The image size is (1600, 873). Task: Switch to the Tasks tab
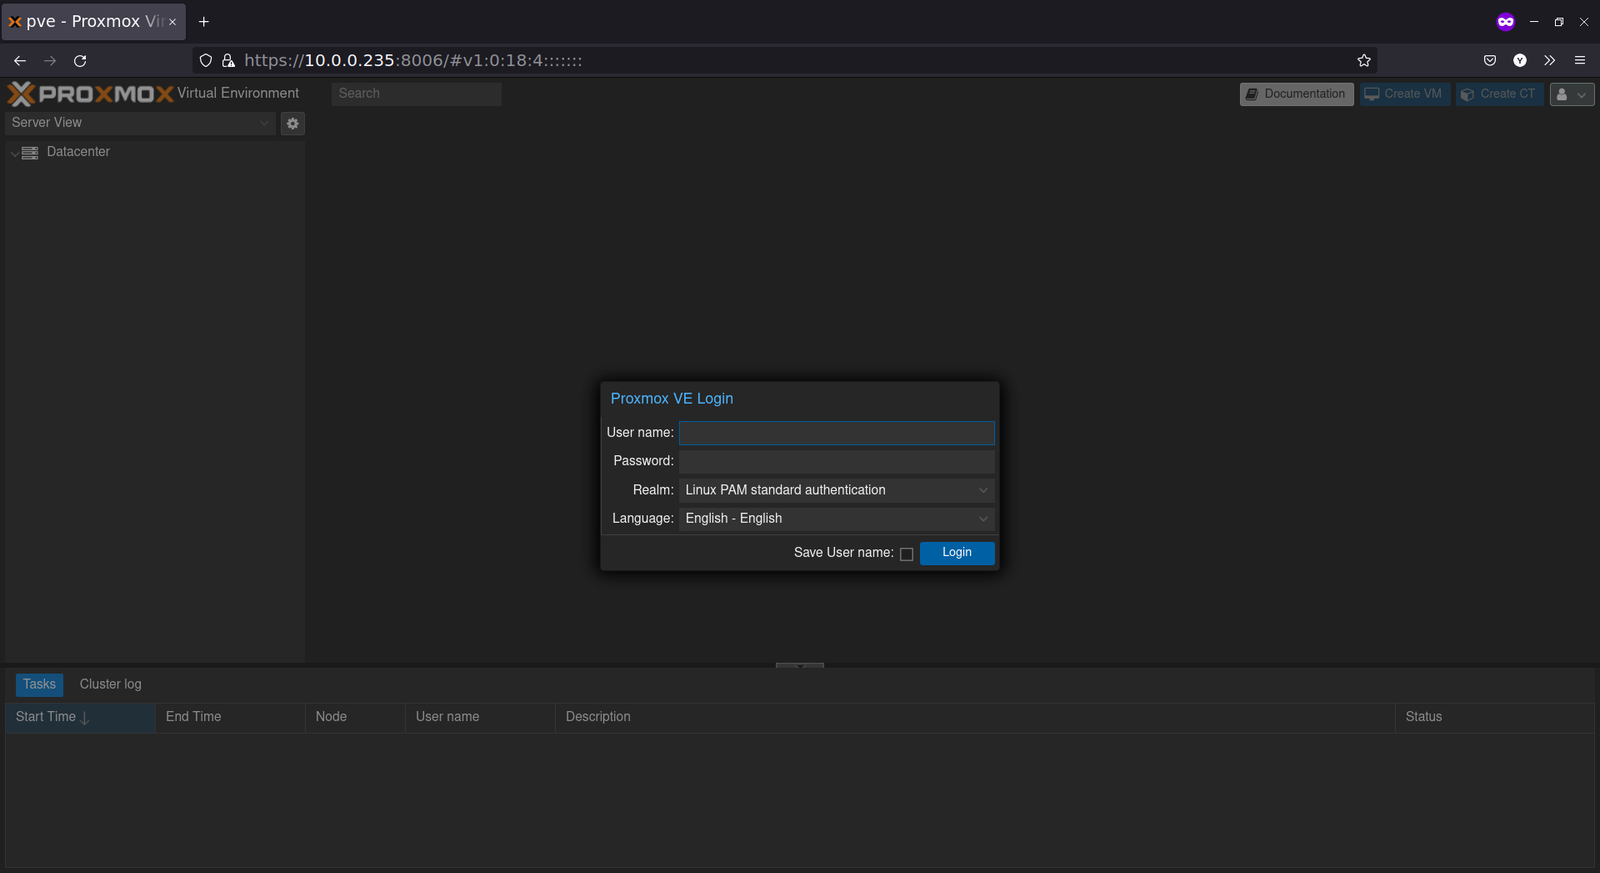pos(40,684)
